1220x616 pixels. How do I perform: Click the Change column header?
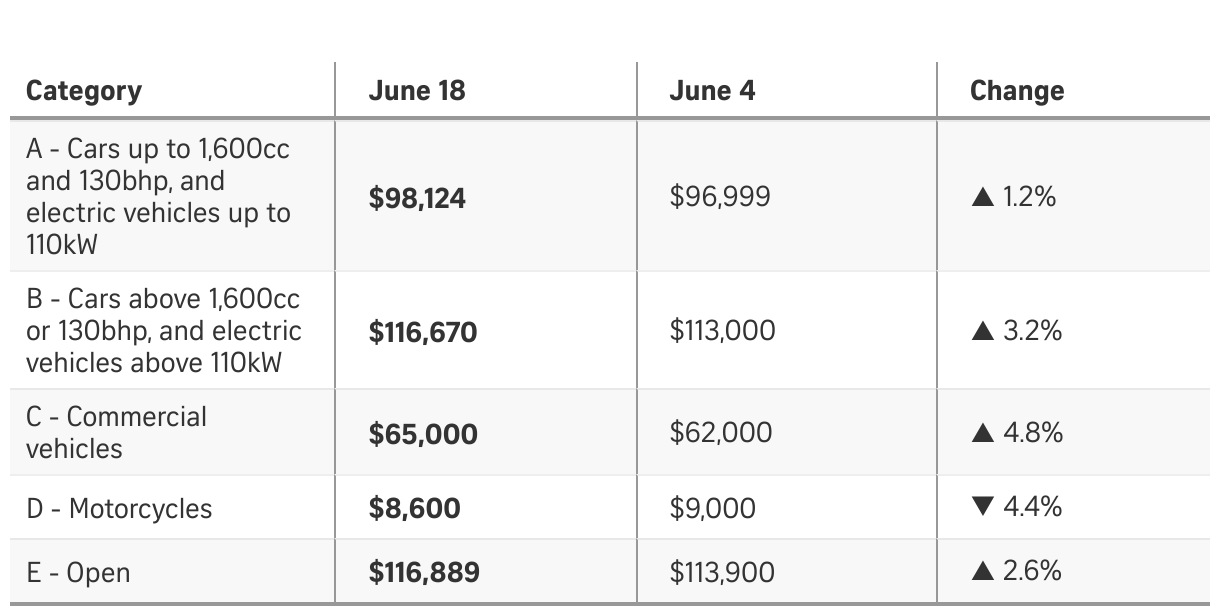coord(1017,91)
